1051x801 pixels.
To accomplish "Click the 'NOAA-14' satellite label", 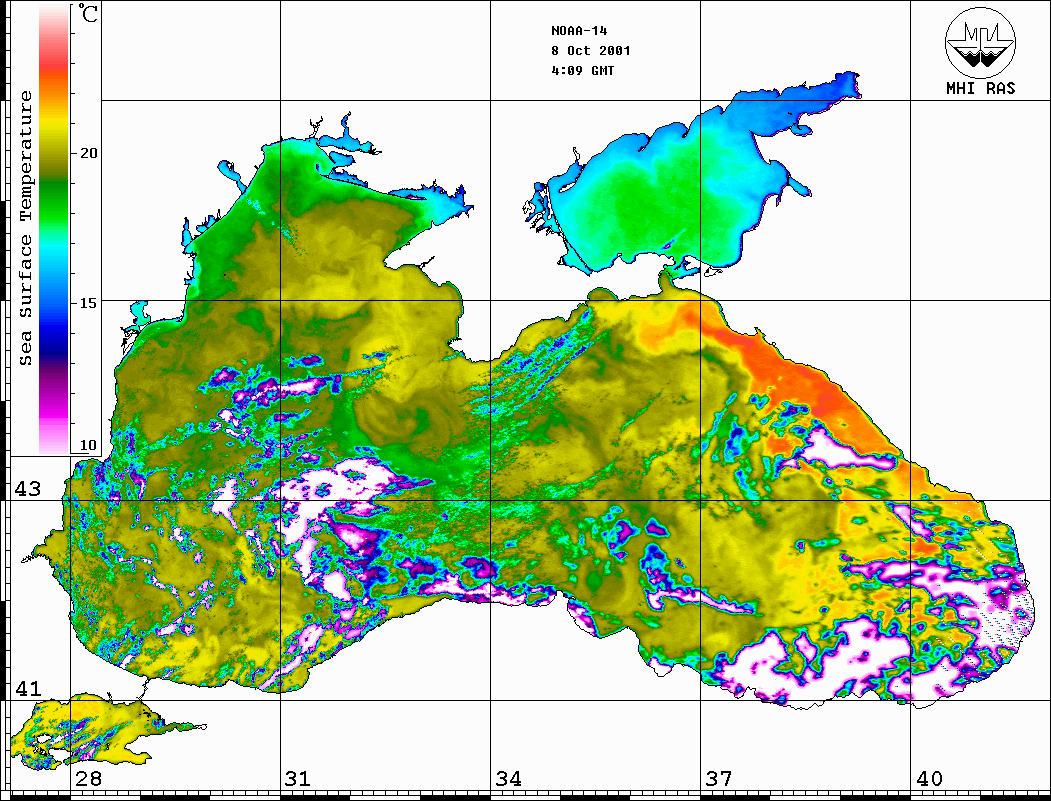I will 579,31.
